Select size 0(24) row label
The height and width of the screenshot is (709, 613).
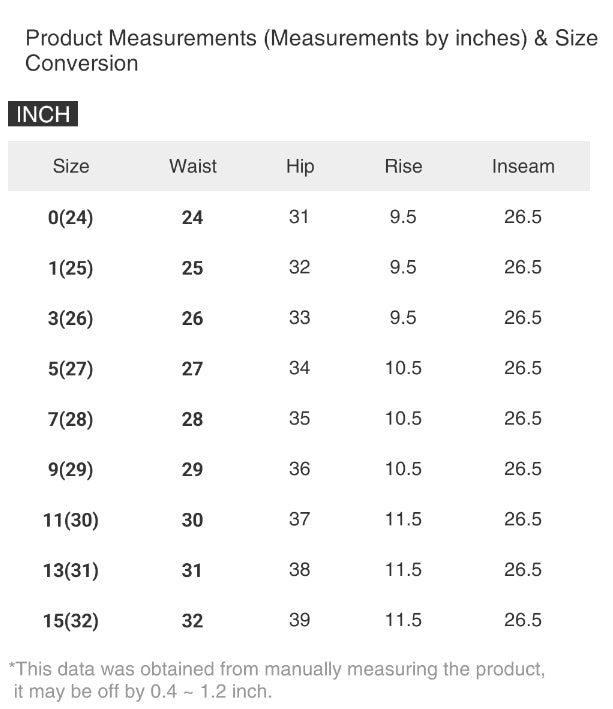point(71,218)
